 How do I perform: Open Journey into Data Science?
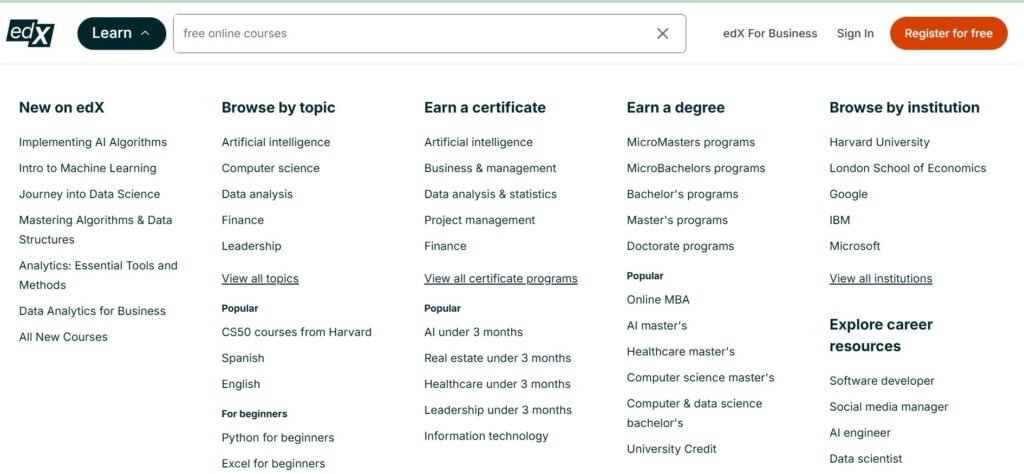point(89,194)
